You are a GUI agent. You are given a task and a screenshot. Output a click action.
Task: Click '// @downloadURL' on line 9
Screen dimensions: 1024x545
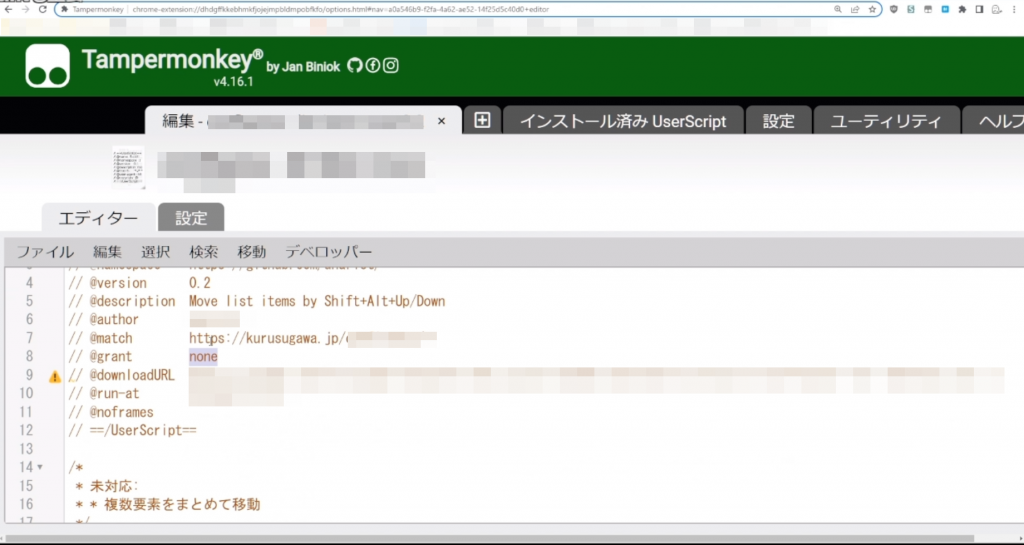pyautogui.click(x=121, y=375)
